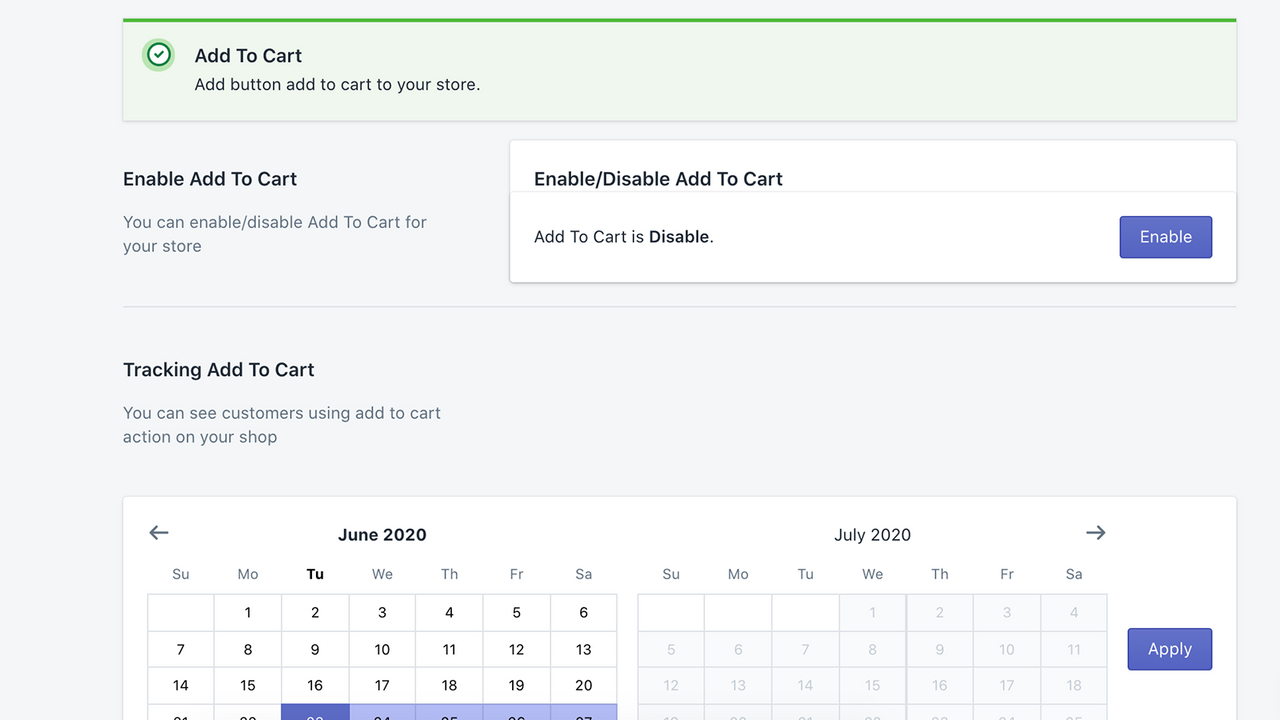Select June 13 in the calendar
This screenshot has width=1280, height=720.
click(x=583, y=649)
